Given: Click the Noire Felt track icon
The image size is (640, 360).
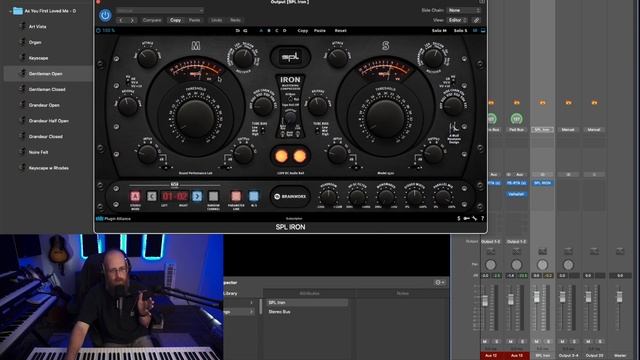Looking at the screenshot, I should click(x=22, y=152).
